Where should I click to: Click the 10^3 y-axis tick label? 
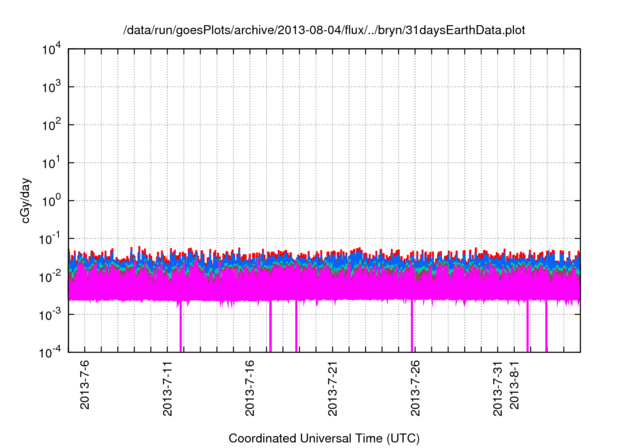pos(52,87)
